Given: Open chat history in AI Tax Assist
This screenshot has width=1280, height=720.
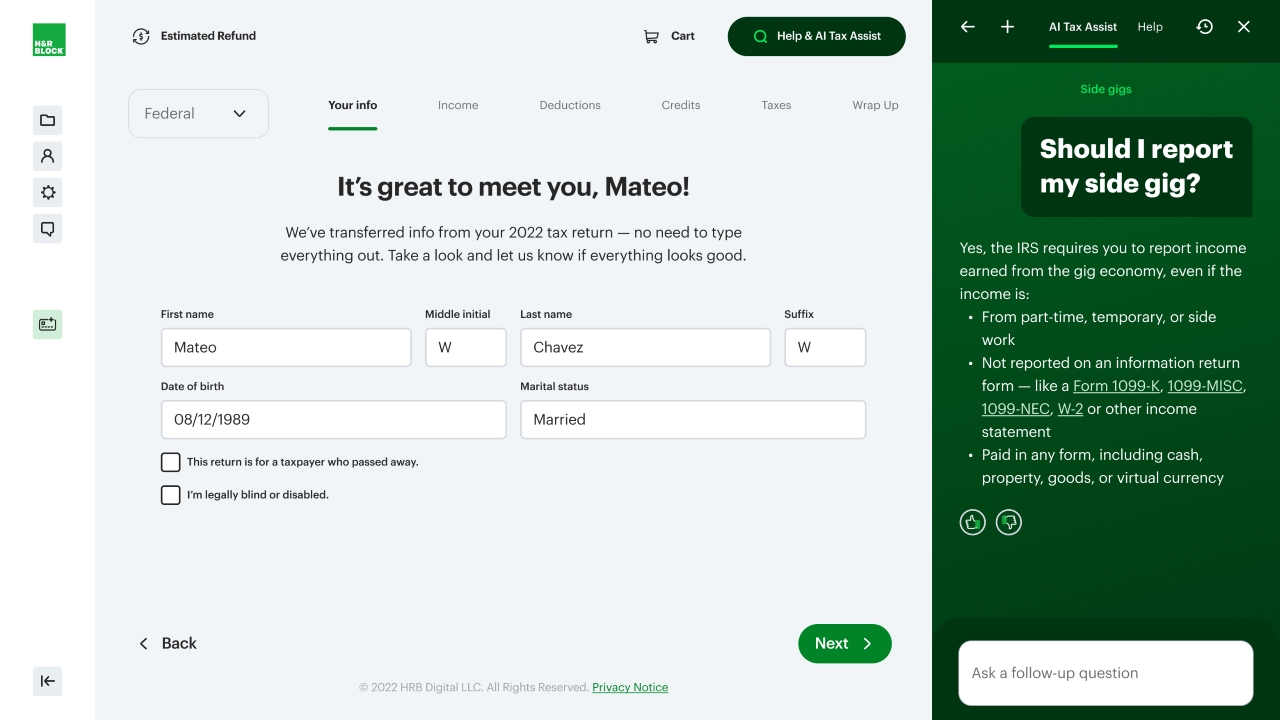Looking at the screenshot, I should pyautogui.click(x=1204, y=27).
